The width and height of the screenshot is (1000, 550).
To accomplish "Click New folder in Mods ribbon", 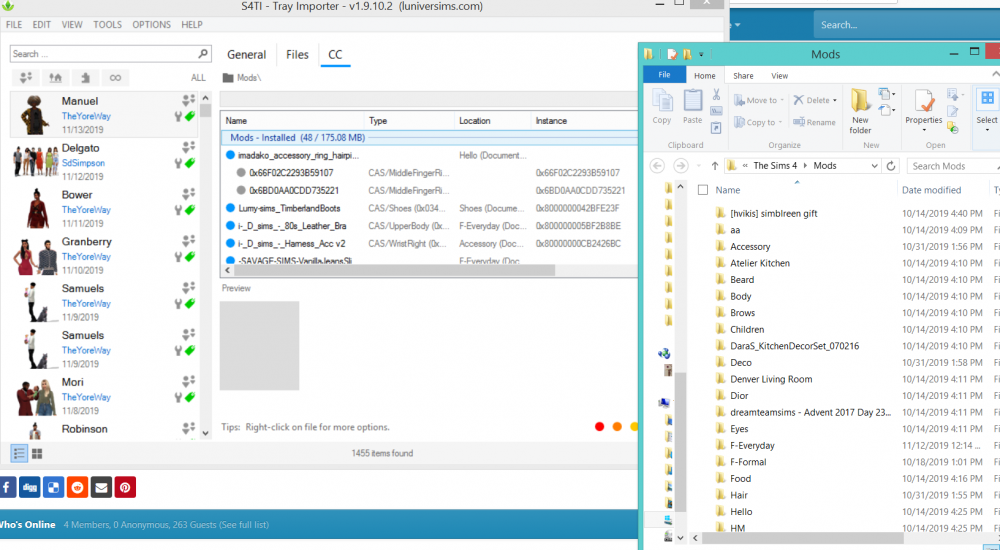I will pyautogui.click(x=860, y=111).
